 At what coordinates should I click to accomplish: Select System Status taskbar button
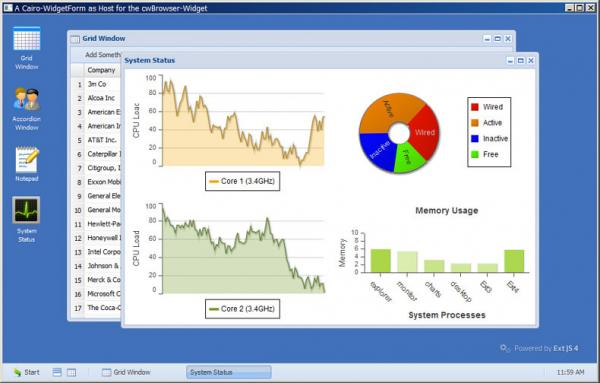pos(228,372)
